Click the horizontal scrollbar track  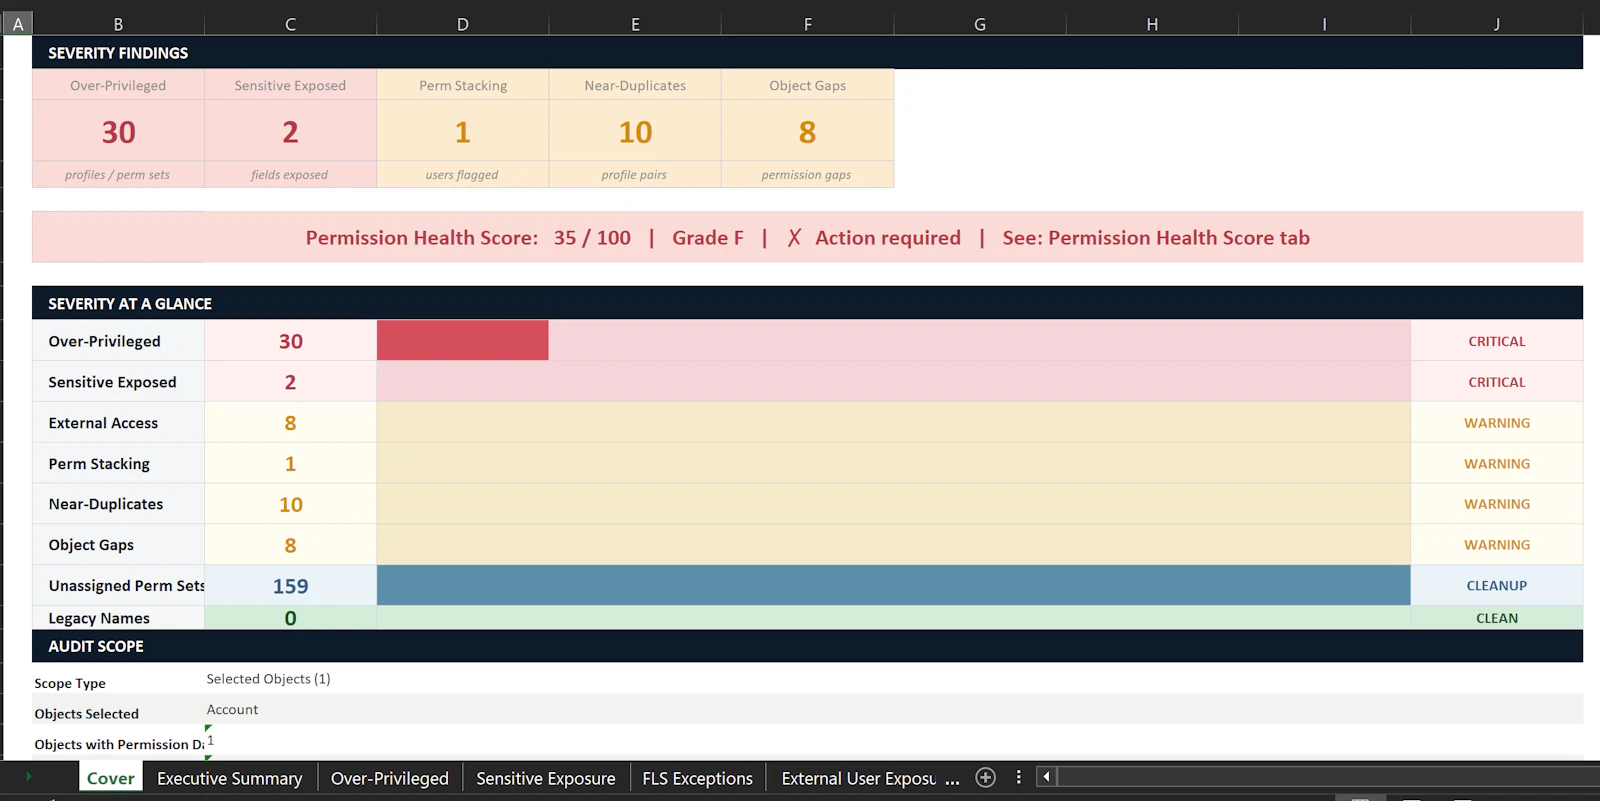tap(1328, 777)
